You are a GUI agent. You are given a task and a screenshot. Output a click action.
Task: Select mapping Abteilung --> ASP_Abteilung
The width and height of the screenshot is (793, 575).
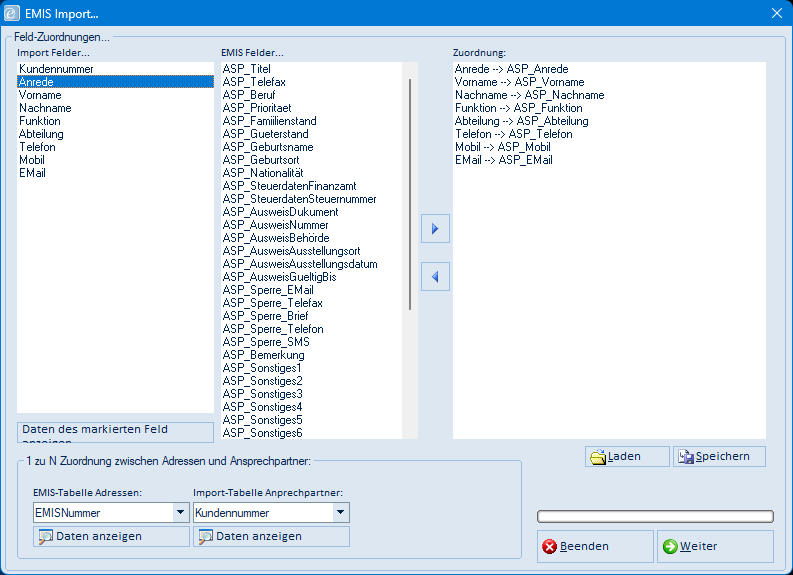(609, 121)
